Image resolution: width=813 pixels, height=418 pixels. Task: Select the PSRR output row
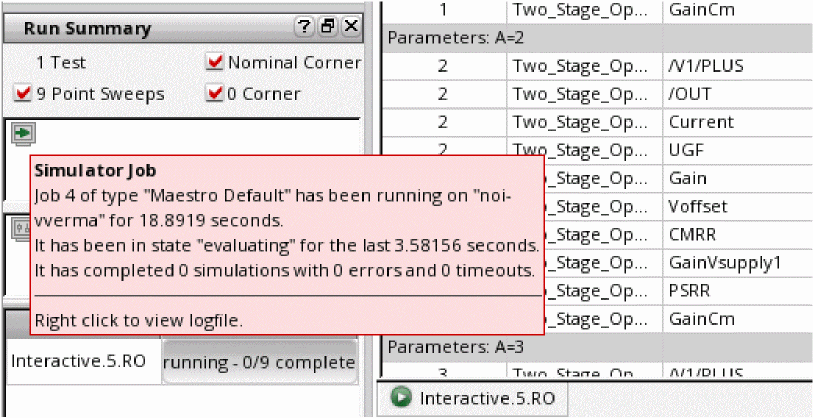click(689, 290)
